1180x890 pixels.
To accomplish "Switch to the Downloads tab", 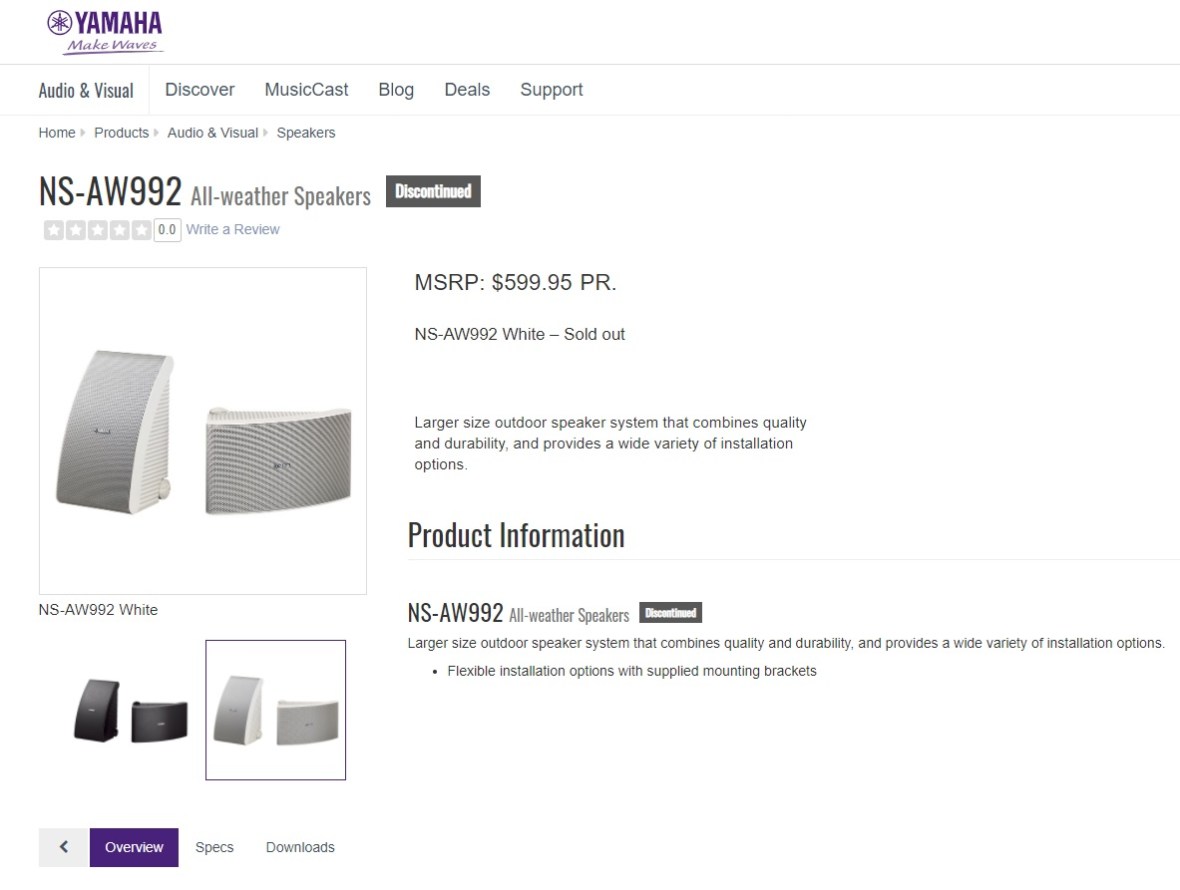I will [300, 847].
